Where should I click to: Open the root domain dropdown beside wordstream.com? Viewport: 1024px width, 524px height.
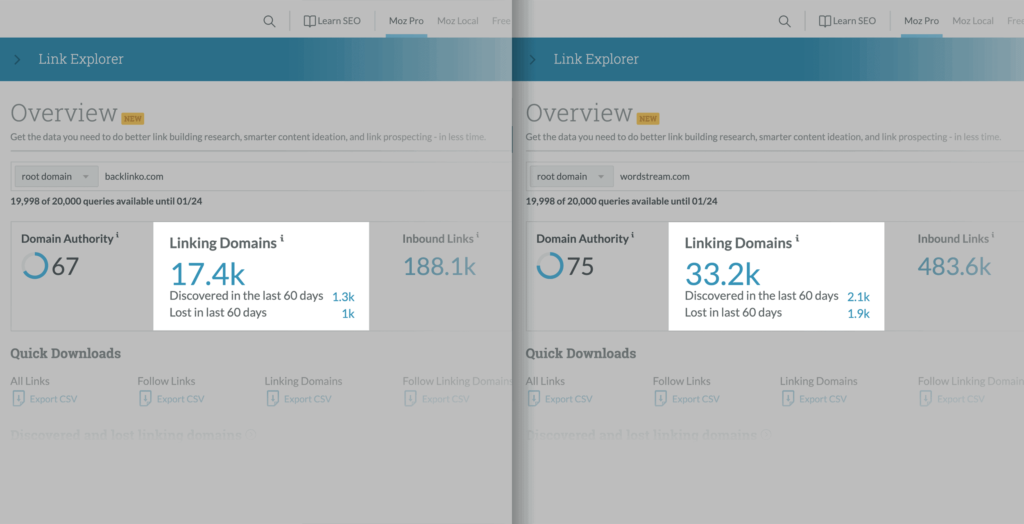(572, 177)
